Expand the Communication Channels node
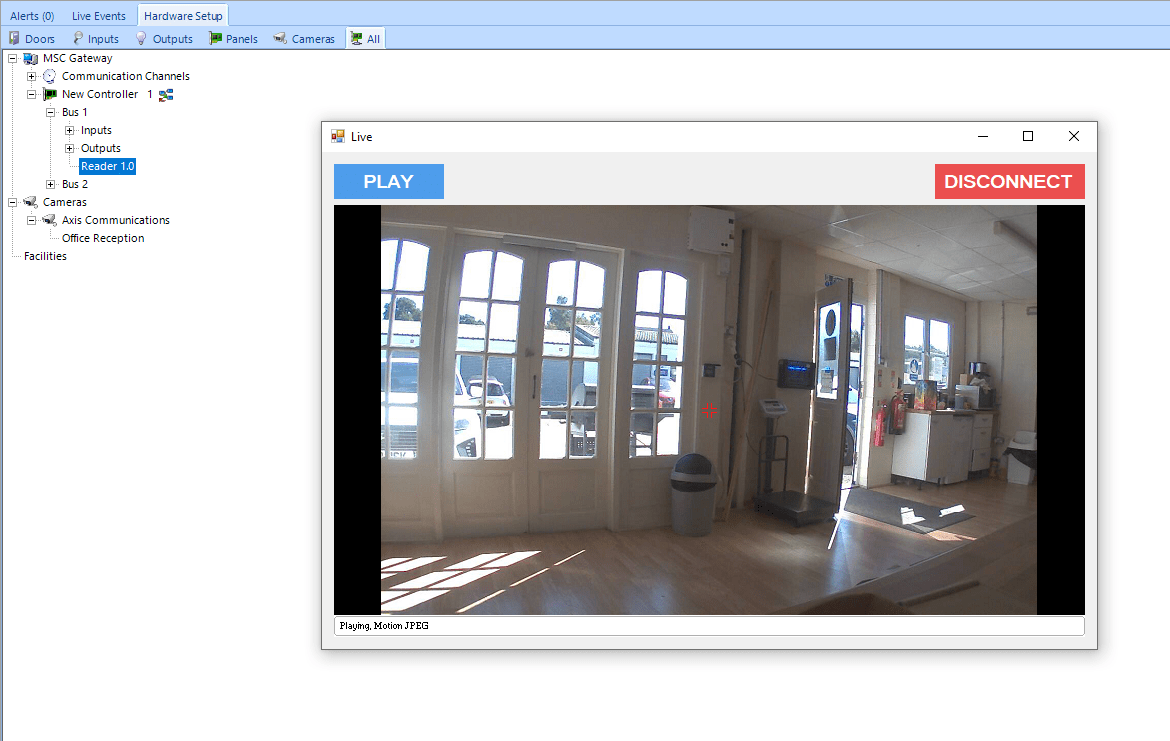 pyautogui.click(x=31, y=76)
